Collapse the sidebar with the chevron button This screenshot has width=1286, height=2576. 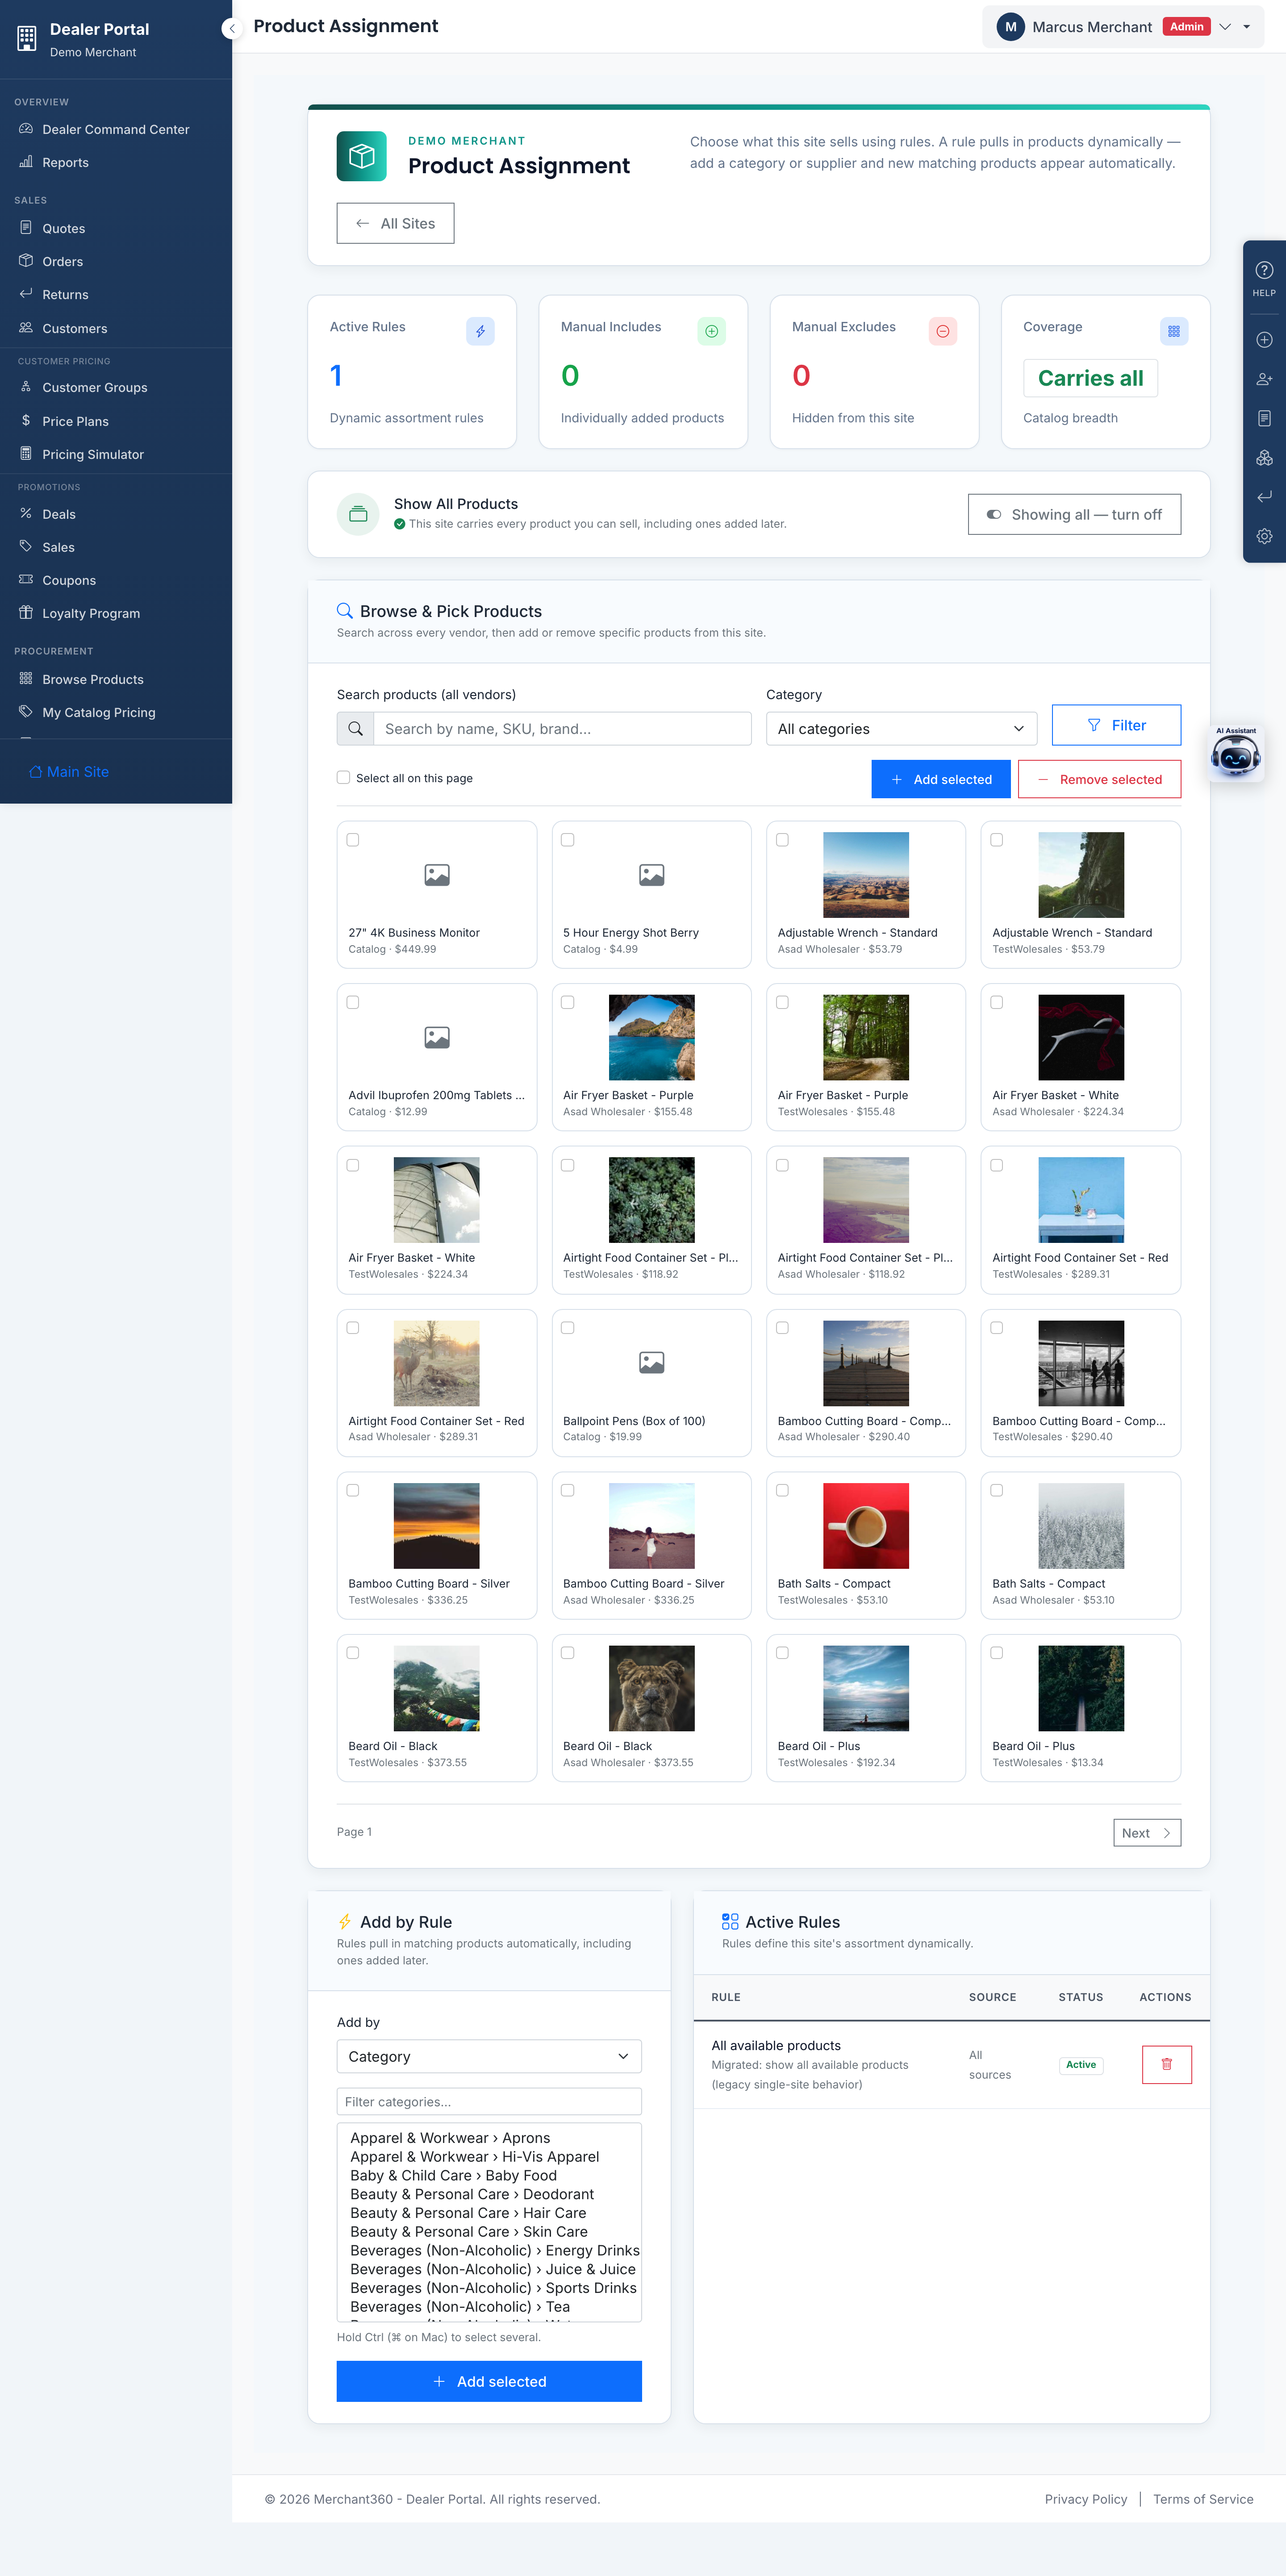coord(232,28)
